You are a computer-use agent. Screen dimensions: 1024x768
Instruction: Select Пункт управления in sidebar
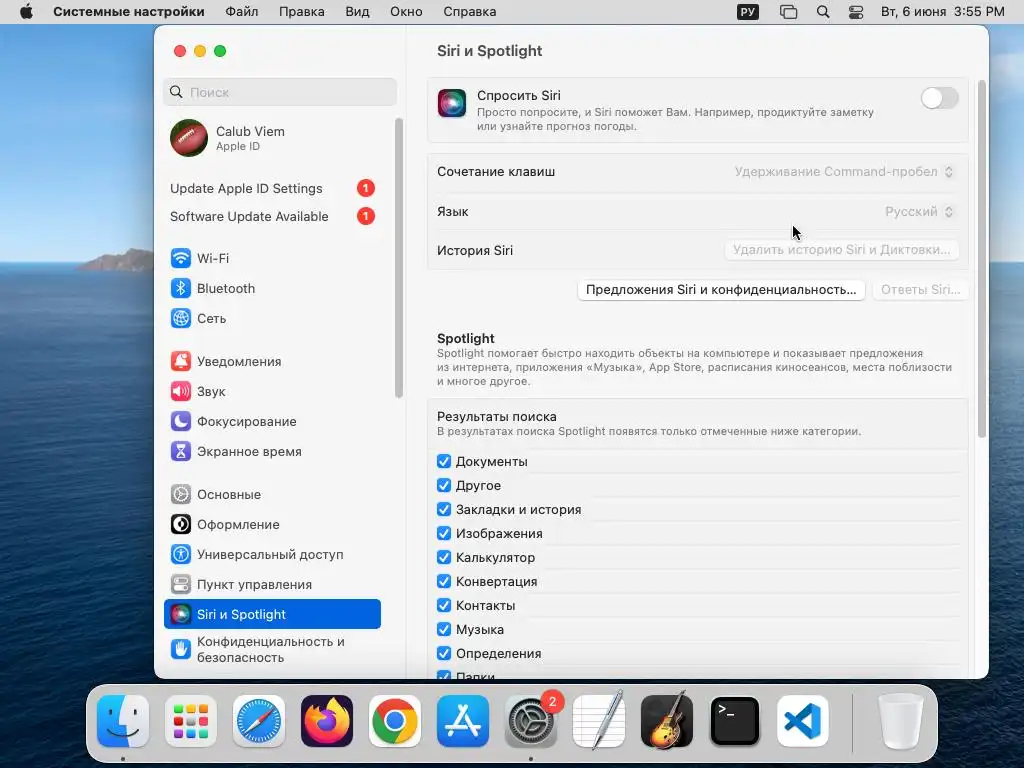[x=272, y=584]
